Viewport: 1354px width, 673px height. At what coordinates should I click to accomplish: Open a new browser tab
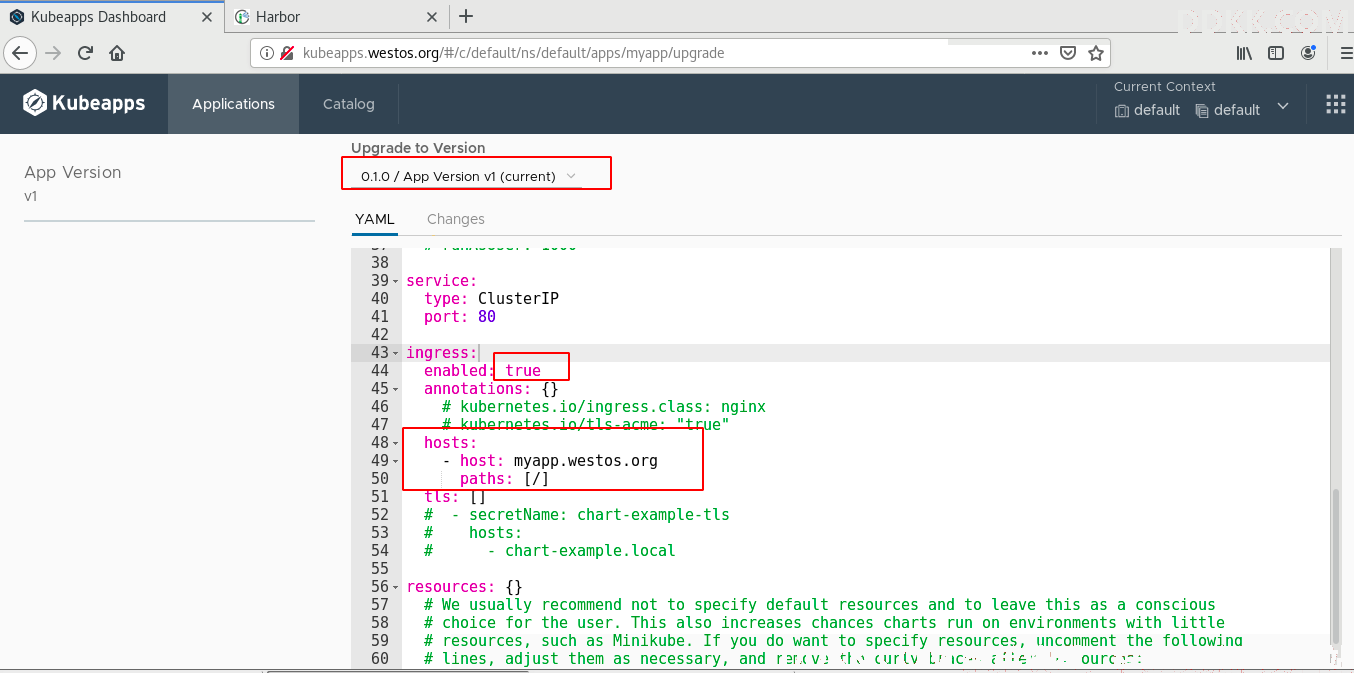[x=465, y=16]
